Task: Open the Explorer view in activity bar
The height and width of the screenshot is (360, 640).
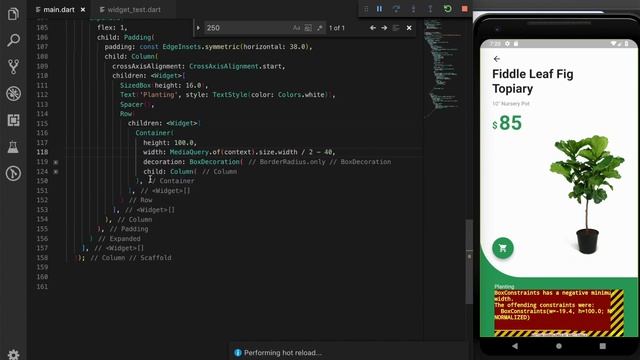Action: click(x=13, y=14)
